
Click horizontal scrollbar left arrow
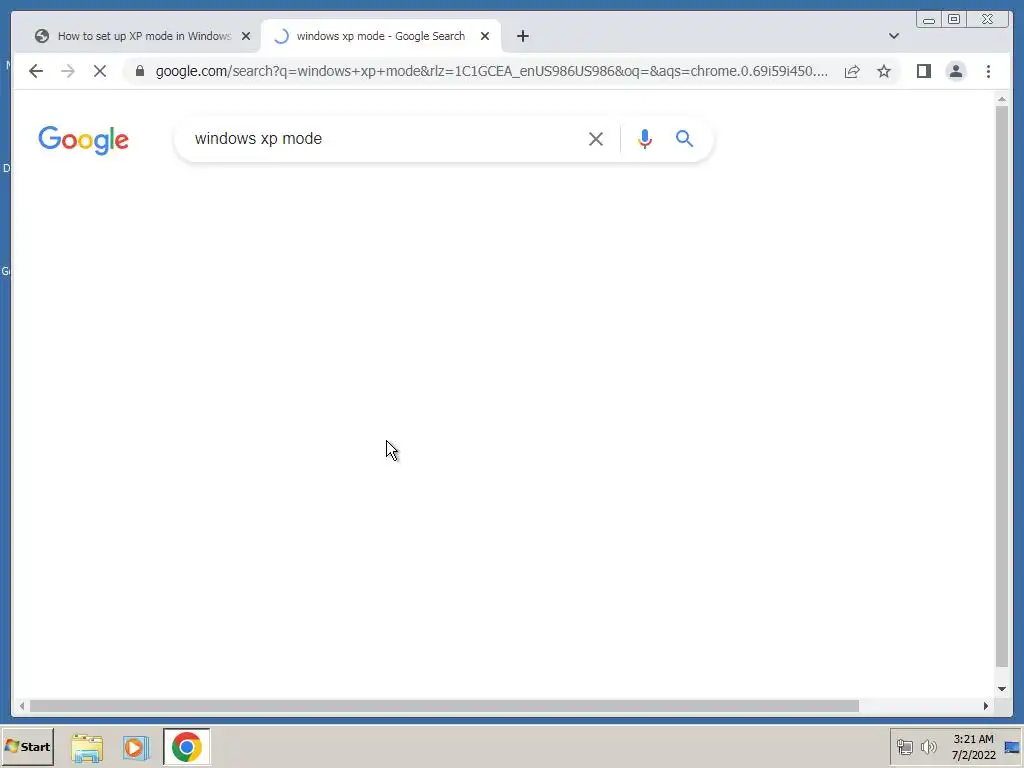22,705
